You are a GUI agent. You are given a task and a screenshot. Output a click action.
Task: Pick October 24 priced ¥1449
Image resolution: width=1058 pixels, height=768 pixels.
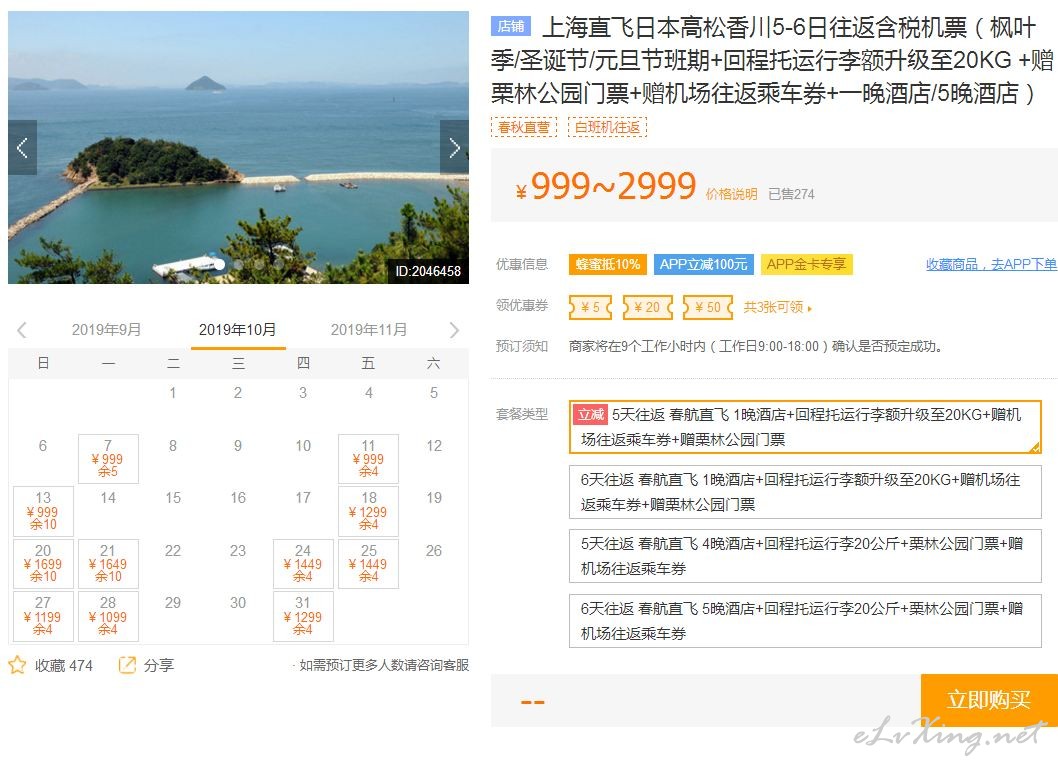click(303, 564)
